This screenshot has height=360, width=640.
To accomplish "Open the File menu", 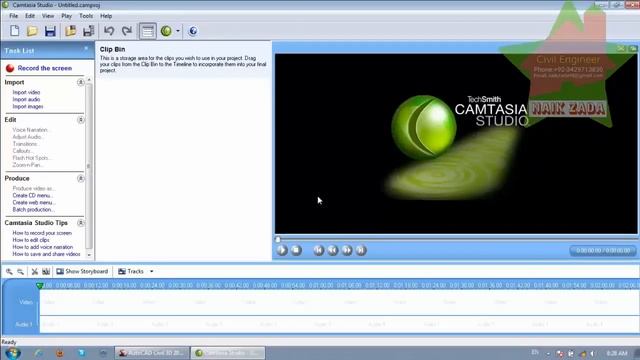I will (x=13, y=16).
